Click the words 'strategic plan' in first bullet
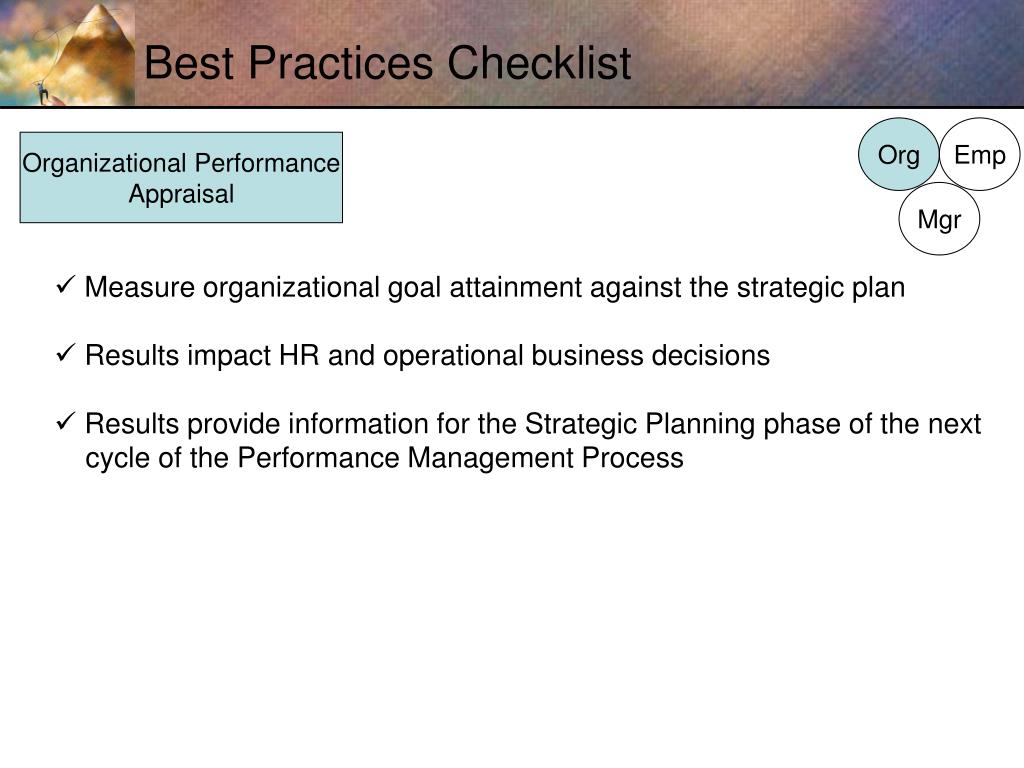The image size is (1024, 768). (821, 288)
